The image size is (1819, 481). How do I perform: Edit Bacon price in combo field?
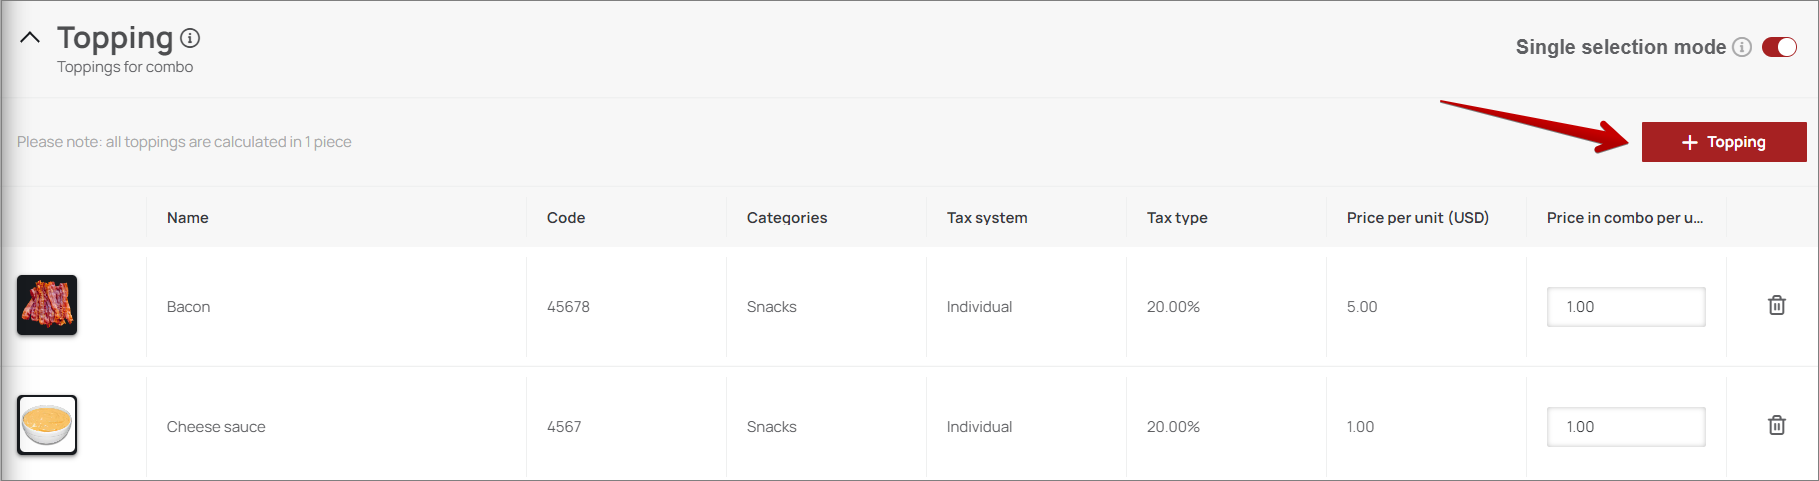tap(1625, 307)
